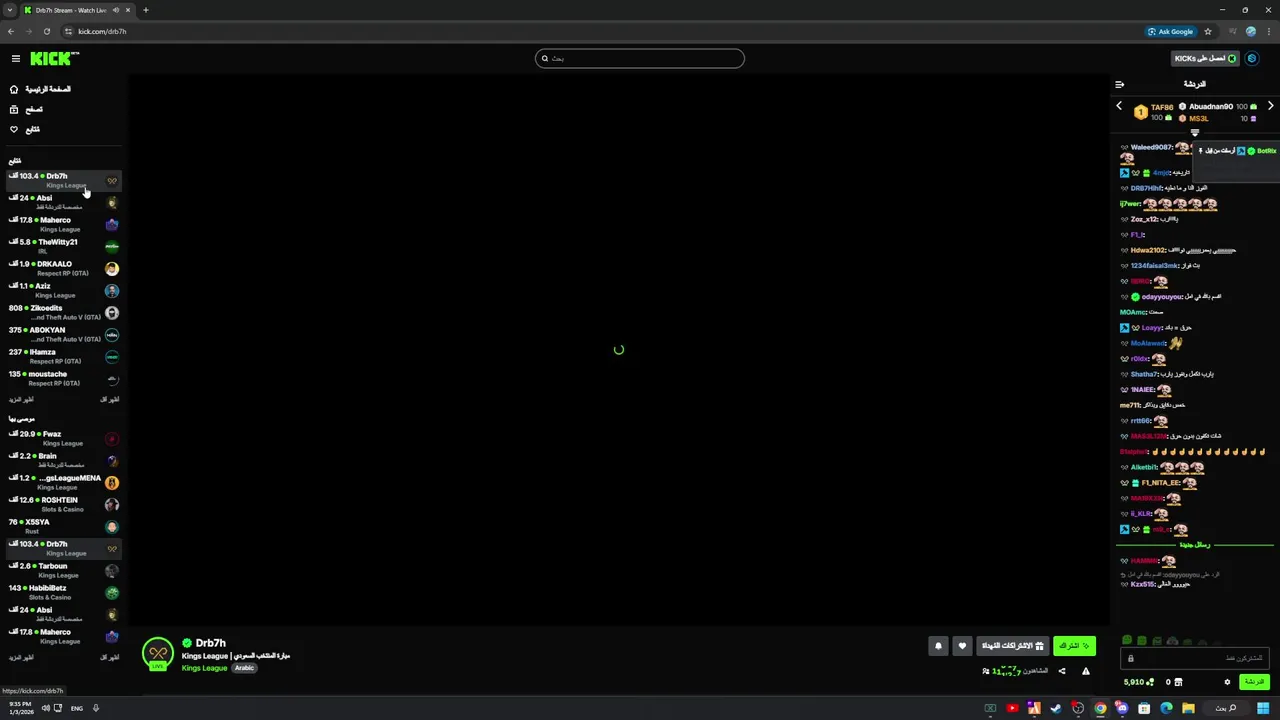Open iHamza channel row
This screenshot has width=1280, height=720.
(x=62, y=356)
